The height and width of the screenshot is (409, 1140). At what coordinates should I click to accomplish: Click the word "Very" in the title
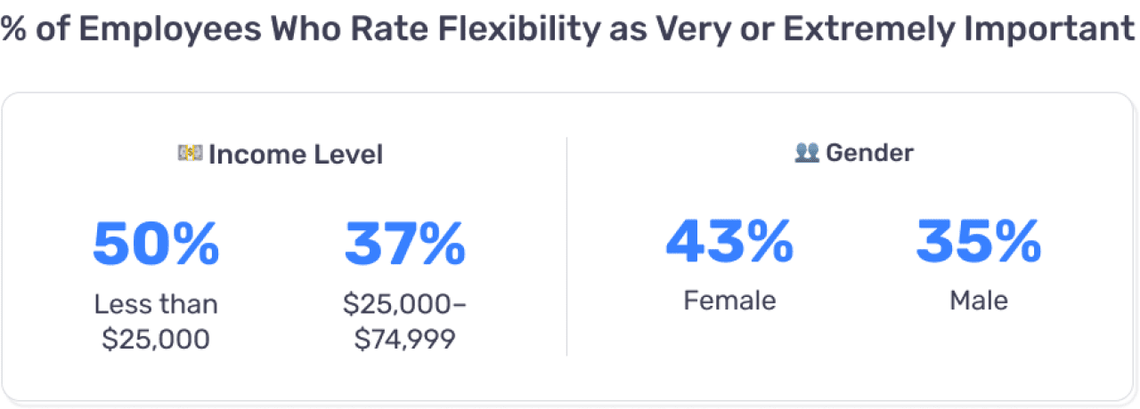point(686,30)
